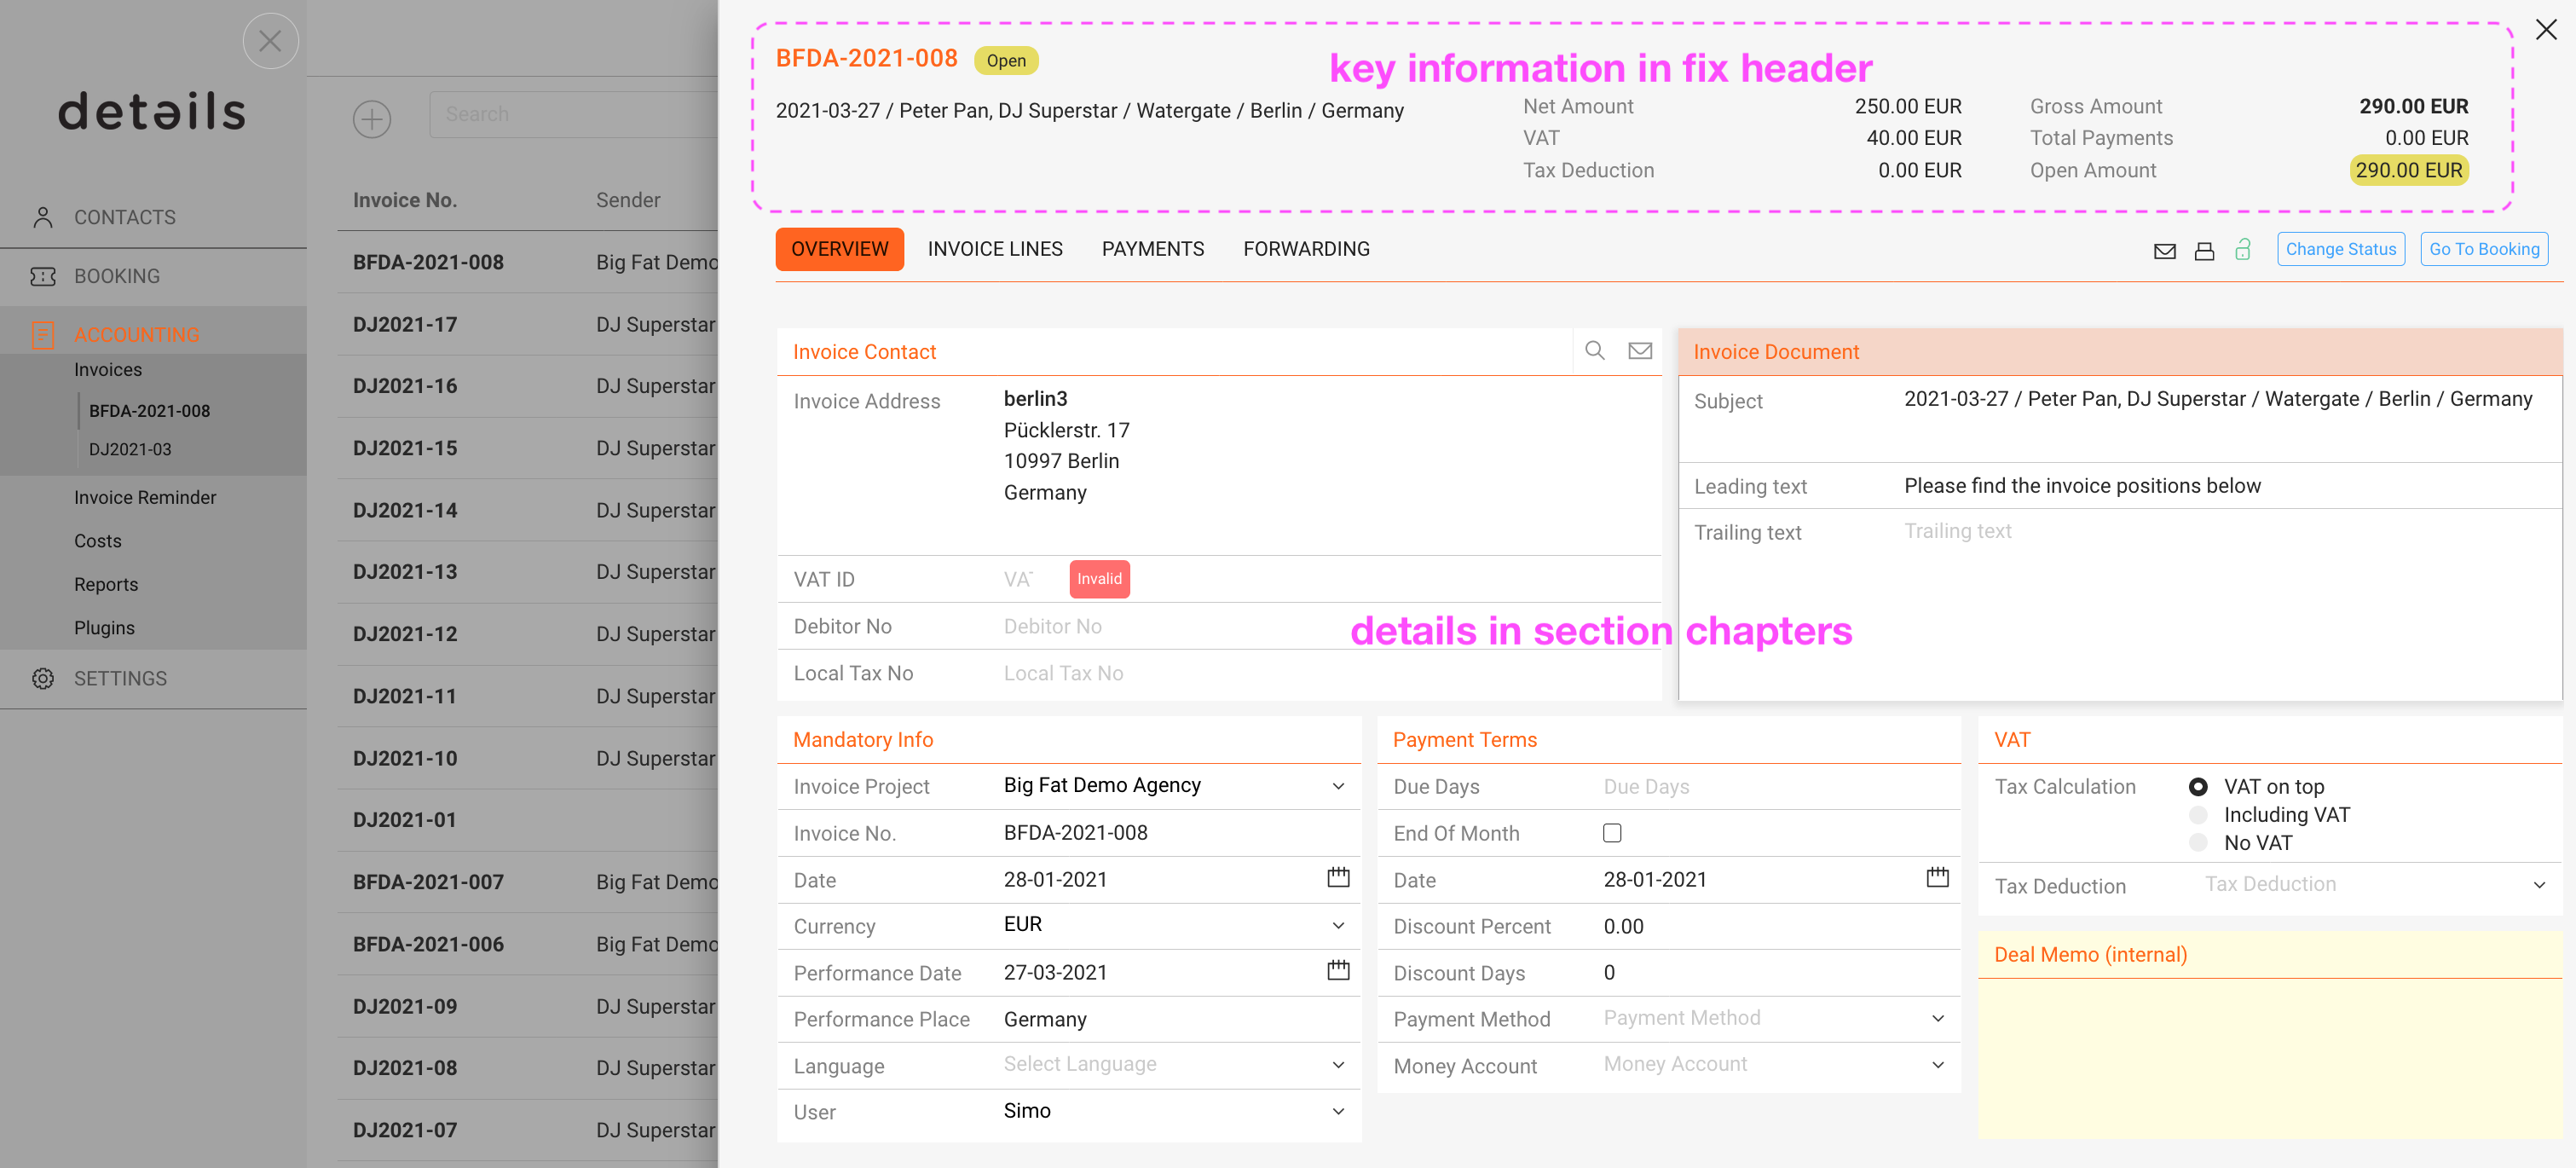Select BFDA-2021-008 in sidebar tree
This screenshot has width=2576, height=1168.
(x=150, y=411)
